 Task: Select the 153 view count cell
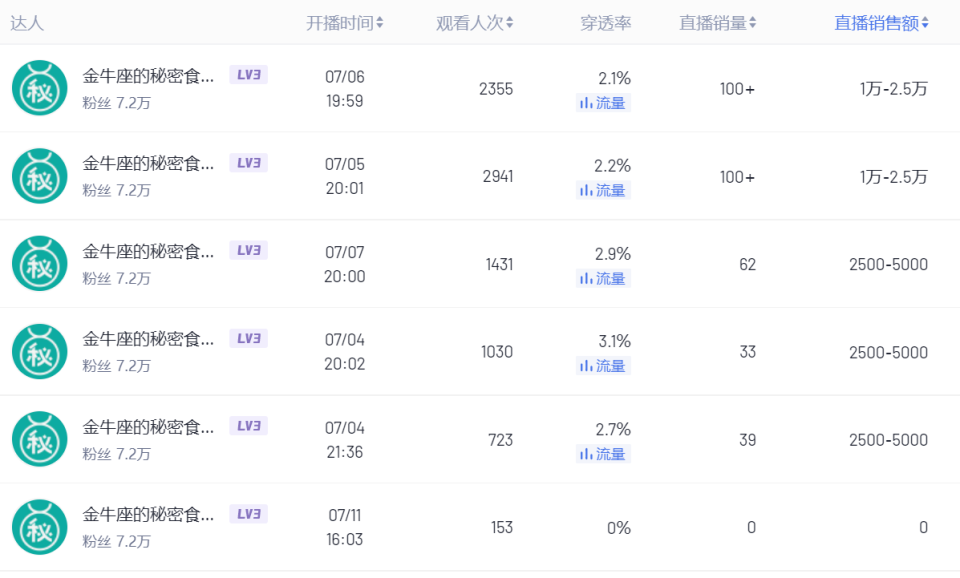point(501,528)
